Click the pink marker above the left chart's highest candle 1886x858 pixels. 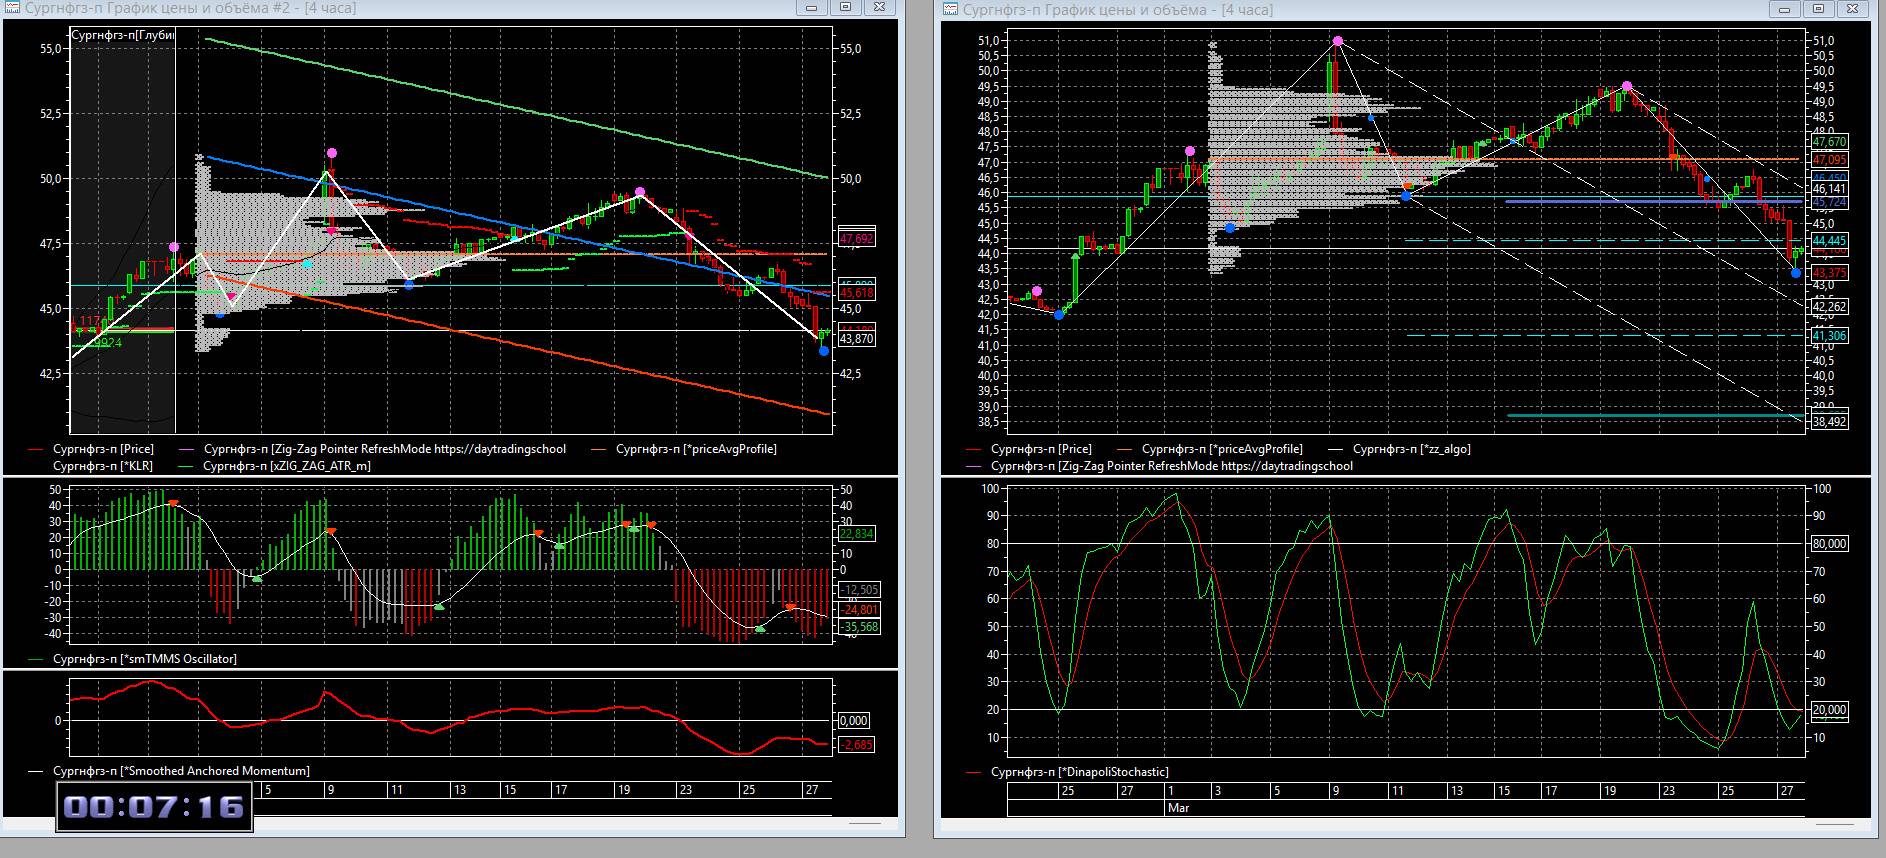[x=332, y=153]
